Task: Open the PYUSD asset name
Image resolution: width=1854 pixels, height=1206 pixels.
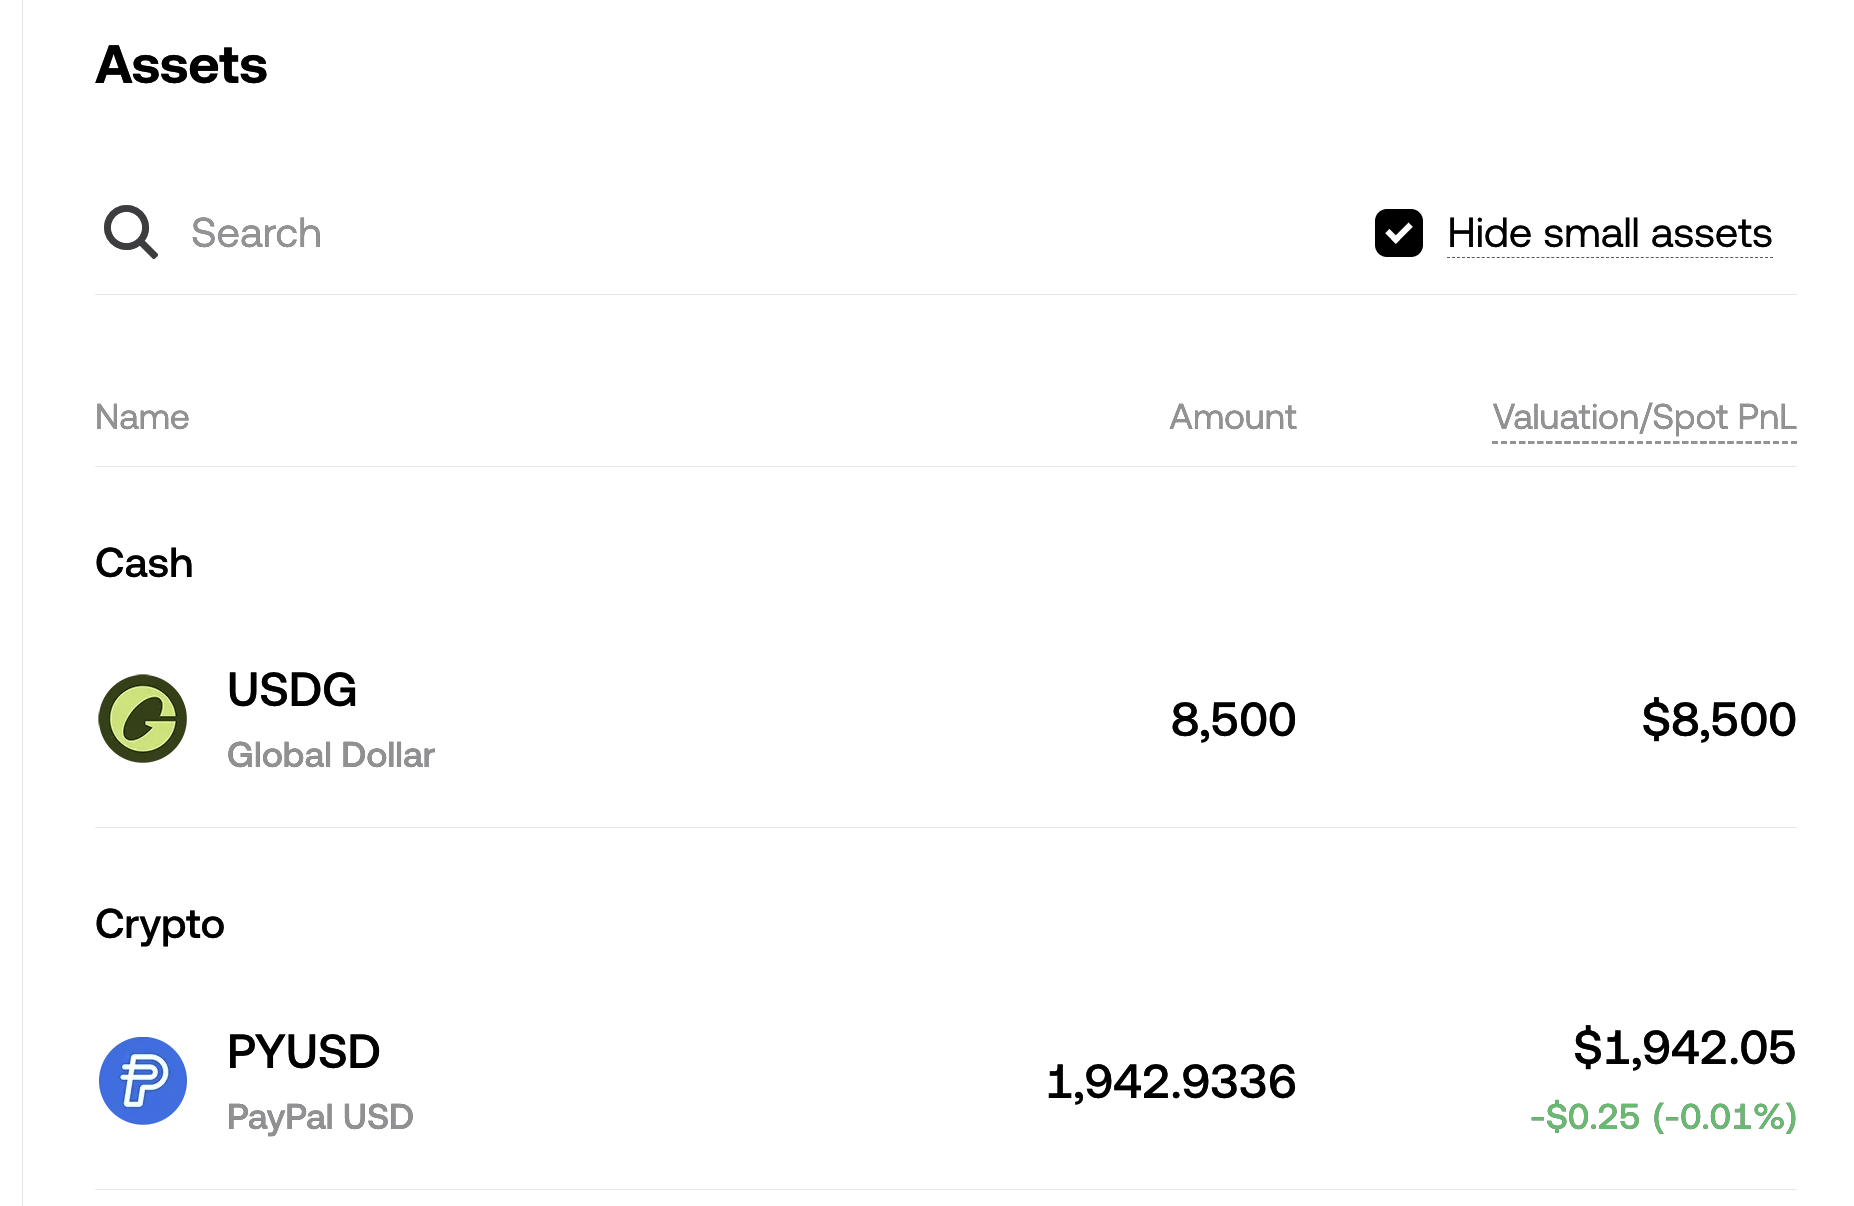Action: coord(303,1052)
